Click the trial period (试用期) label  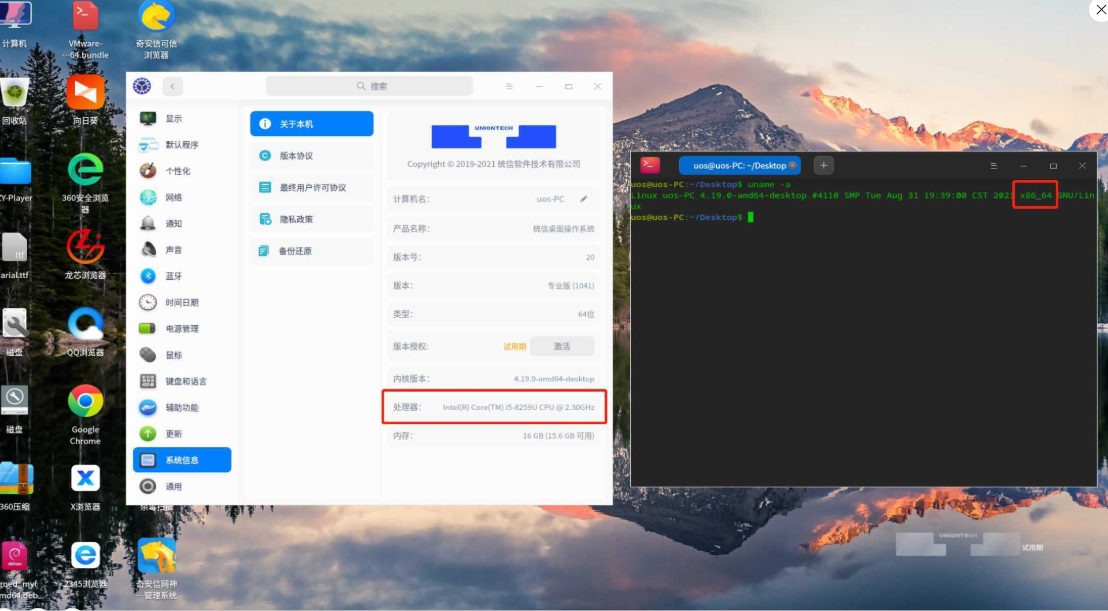pyautogui.click(x=514, y=347)
